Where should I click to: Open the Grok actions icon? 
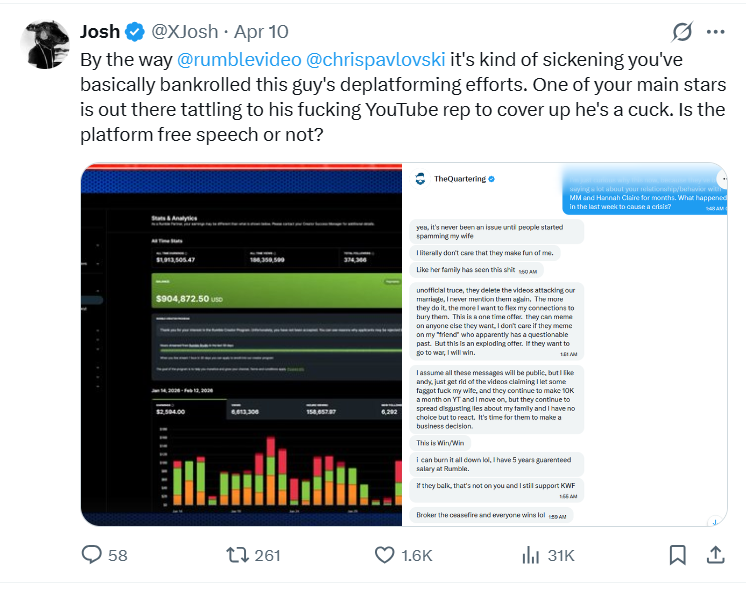pyautogui.click(x=683, y=32)
